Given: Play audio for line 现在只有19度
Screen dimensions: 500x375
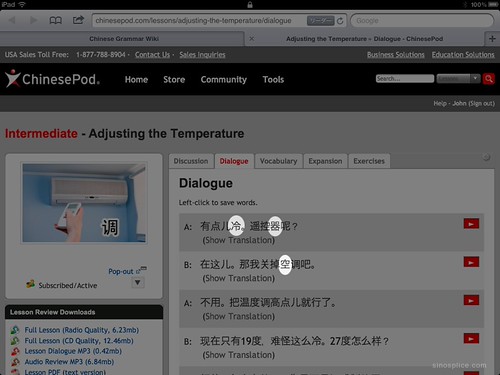Looking at the screenshot, I should [471, 339].
